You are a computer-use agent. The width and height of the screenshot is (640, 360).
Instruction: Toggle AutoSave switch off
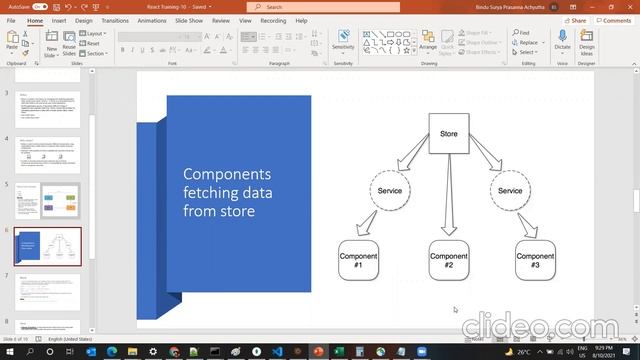coord(40,7)
